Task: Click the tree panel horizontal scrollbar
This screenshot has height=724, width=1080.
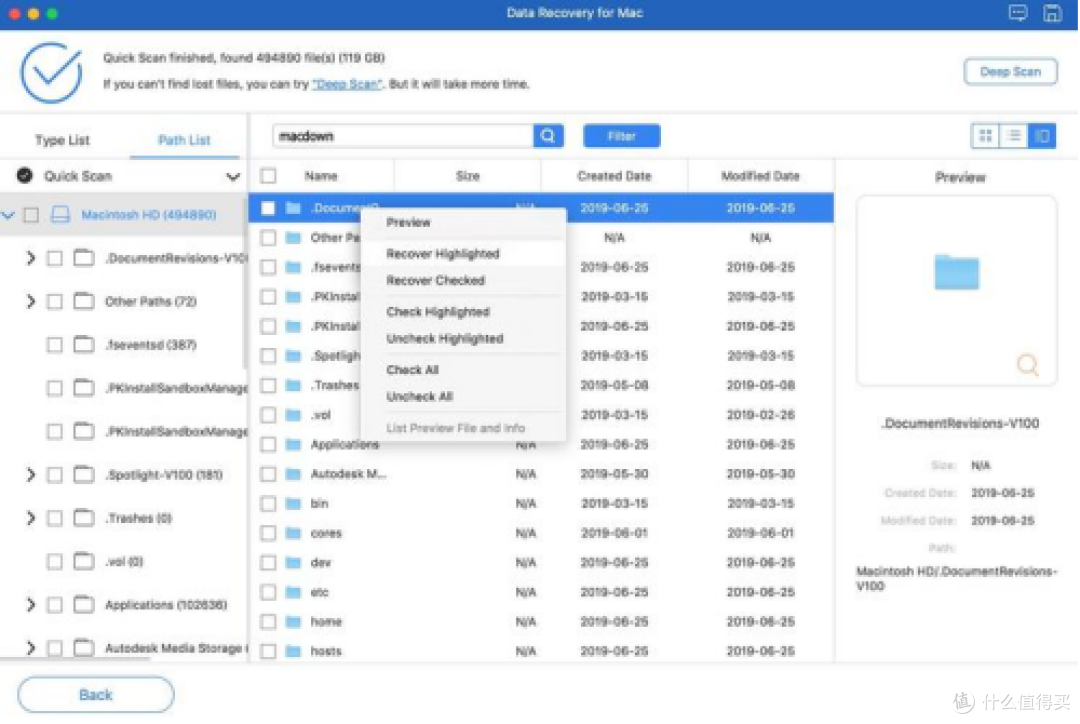Action: click(76, 659)
